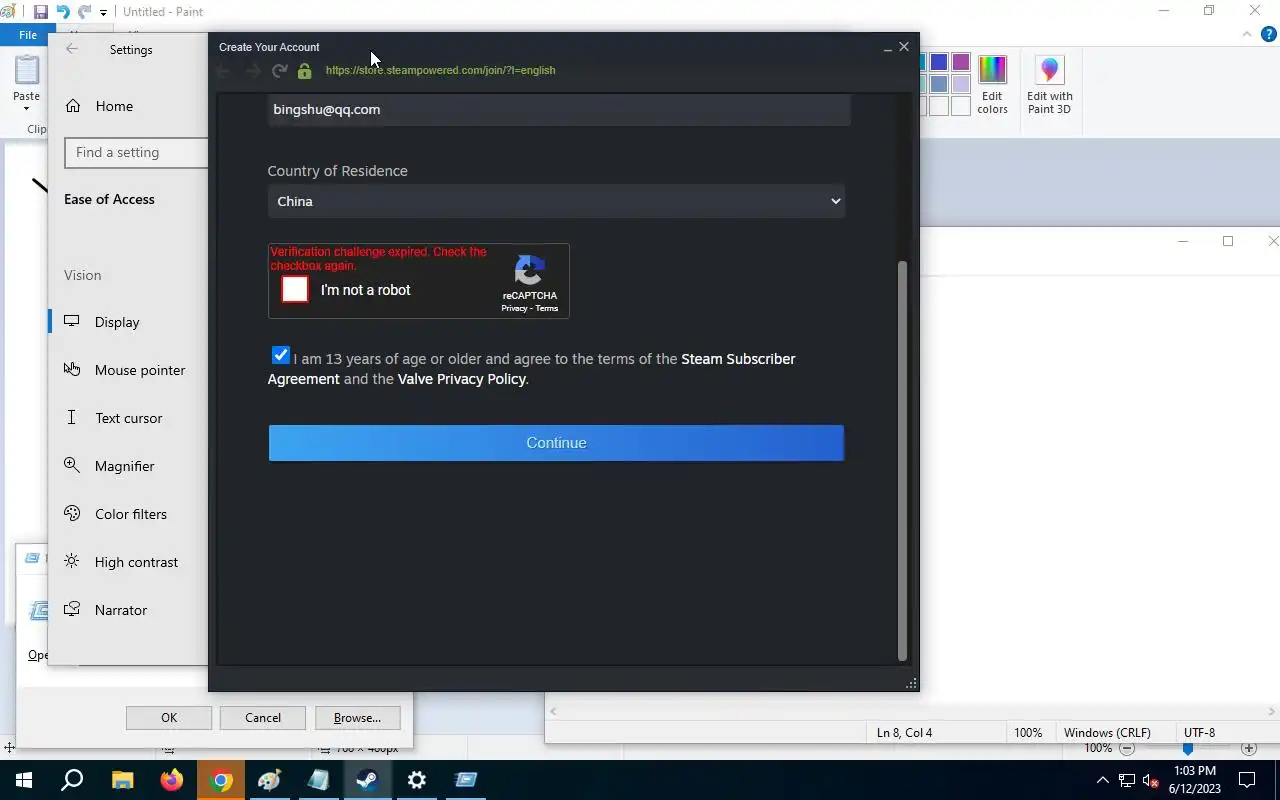Click Cancel in the dialog behind Settings

263,717
